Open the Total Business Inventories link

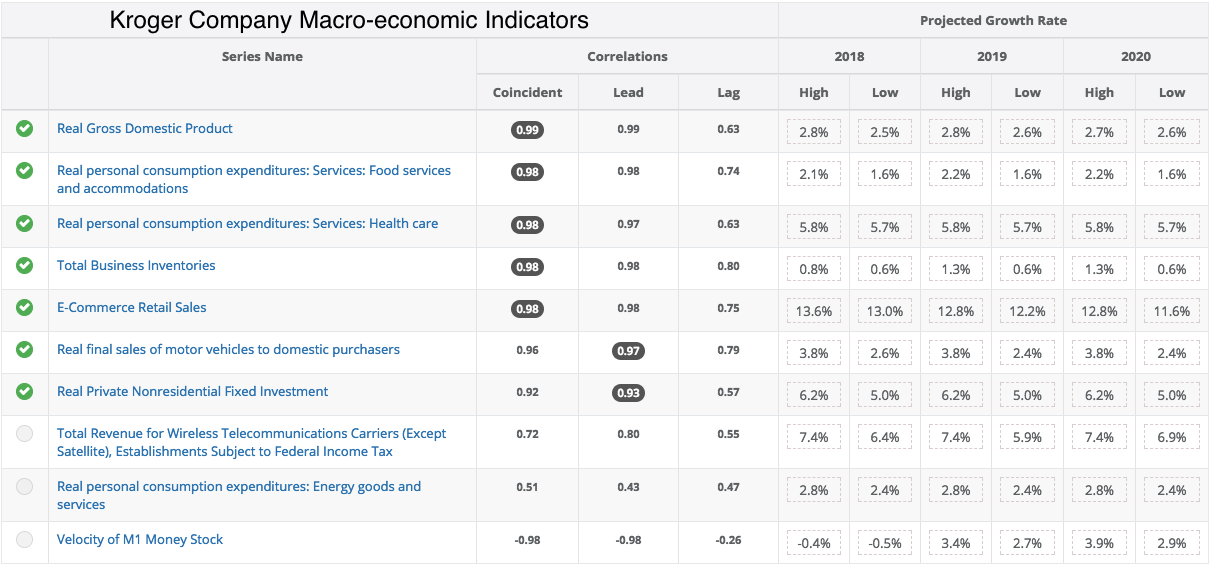[136, 265]
